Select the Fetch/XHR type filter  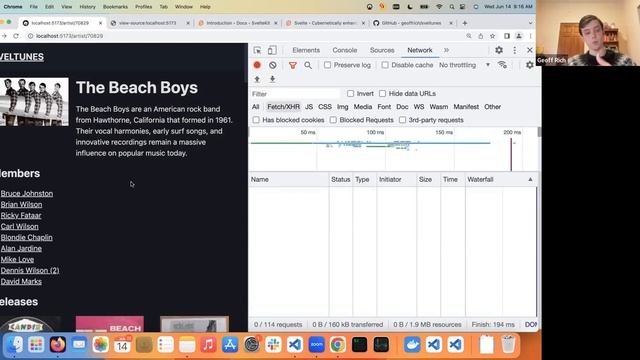[283, 107]
